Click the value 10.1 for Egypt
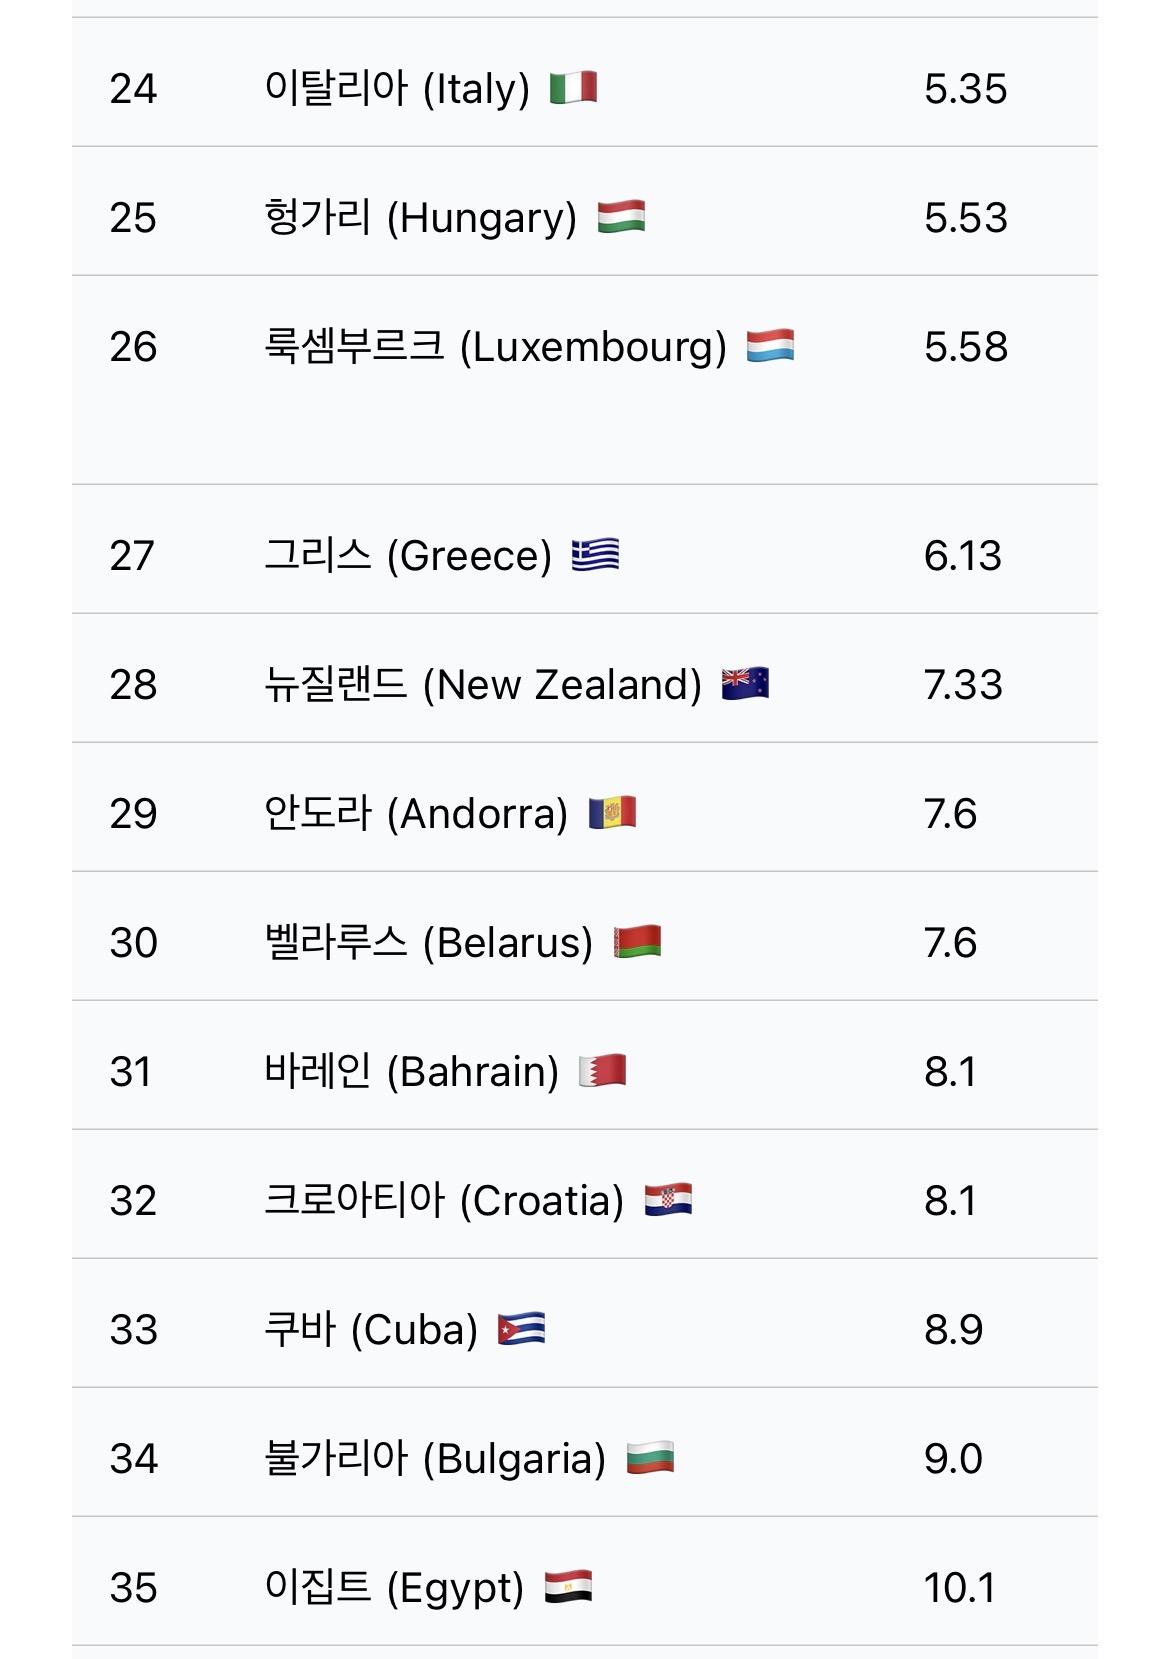The image size is (1170, 1659). tap(959, 1588)
